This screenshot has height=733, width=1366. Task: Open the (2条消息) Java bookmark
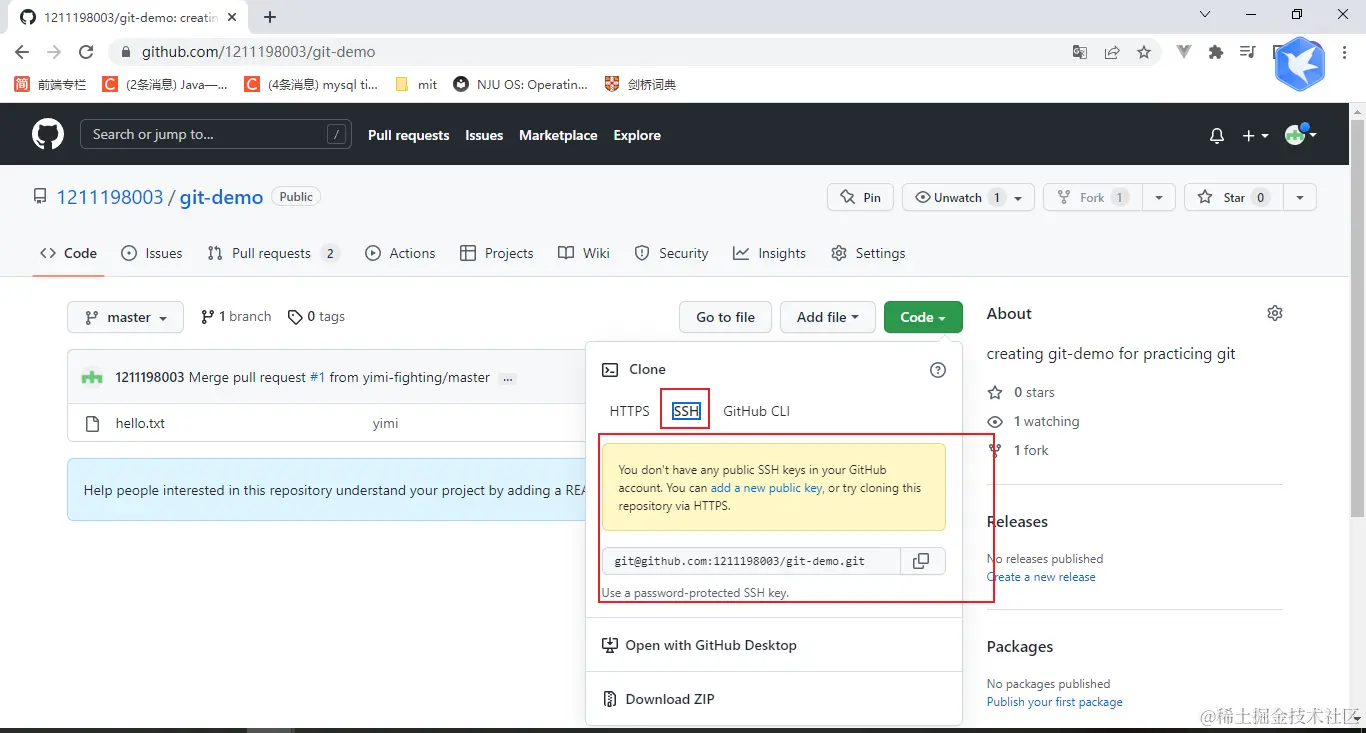pos(165,85)
